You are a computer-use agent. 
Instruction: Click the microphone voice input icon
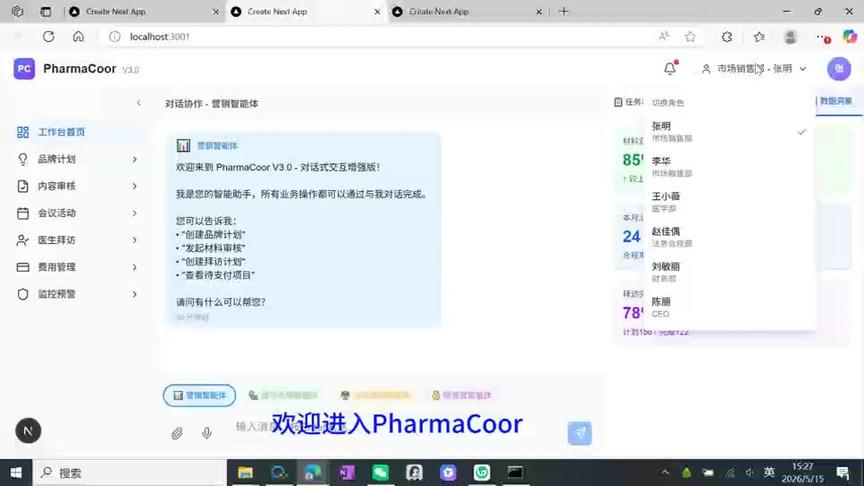207,433
